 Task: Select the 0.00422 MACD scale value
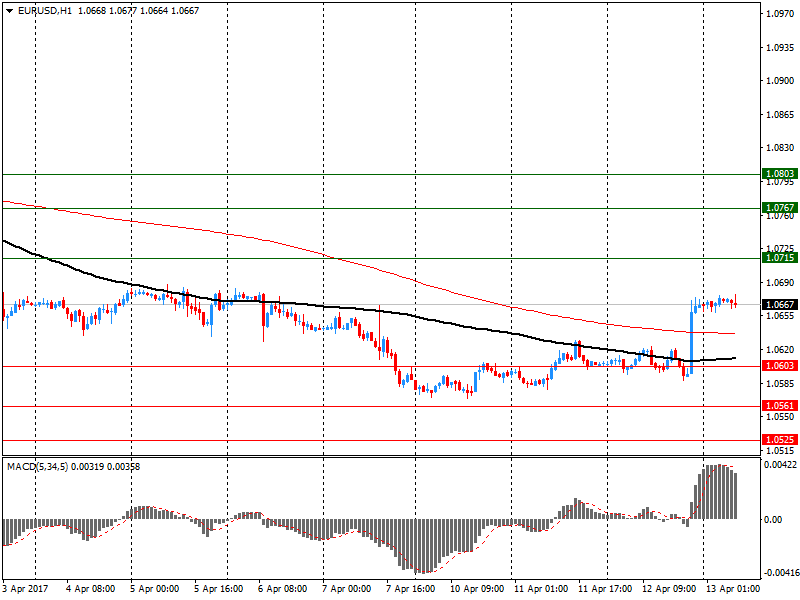coord(780,464)
